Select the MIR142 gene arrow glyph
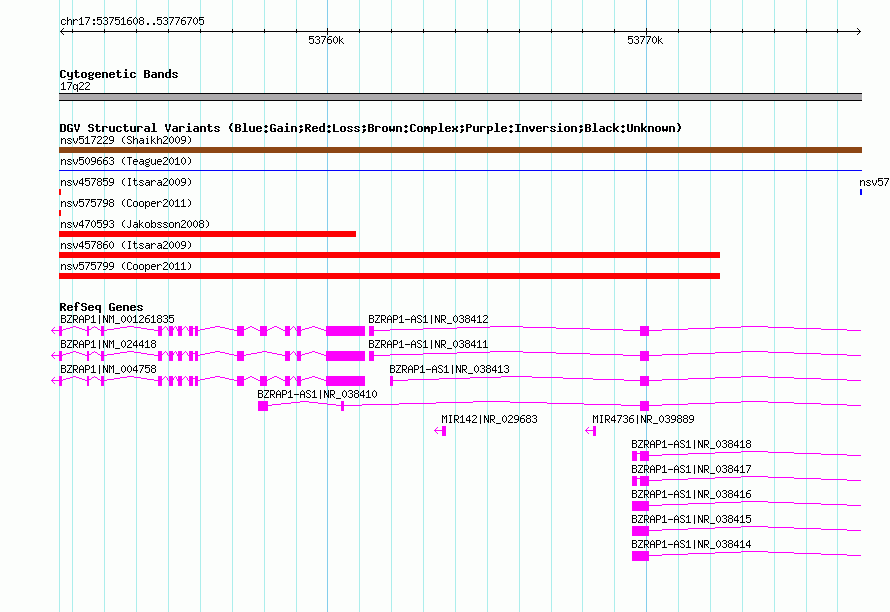 (x=440, y=431)
